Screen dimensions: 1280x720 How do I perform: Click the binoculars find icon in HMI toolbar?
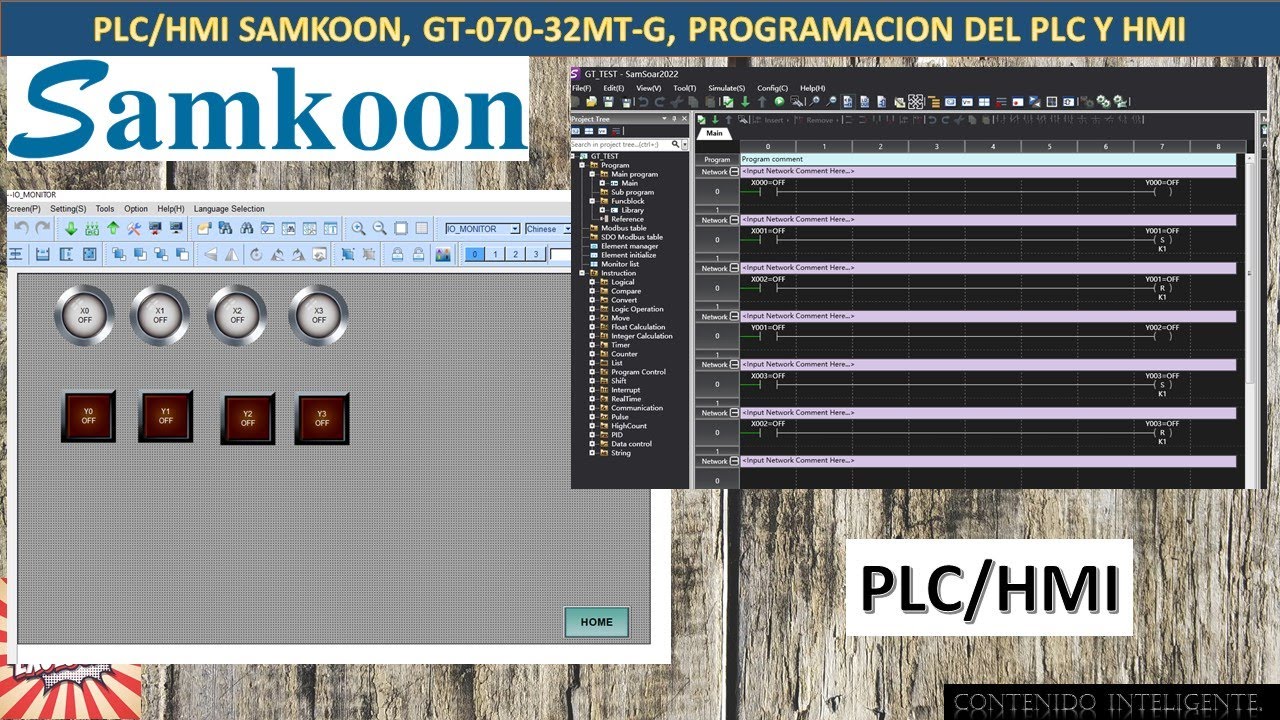click(x=246, y=229)
